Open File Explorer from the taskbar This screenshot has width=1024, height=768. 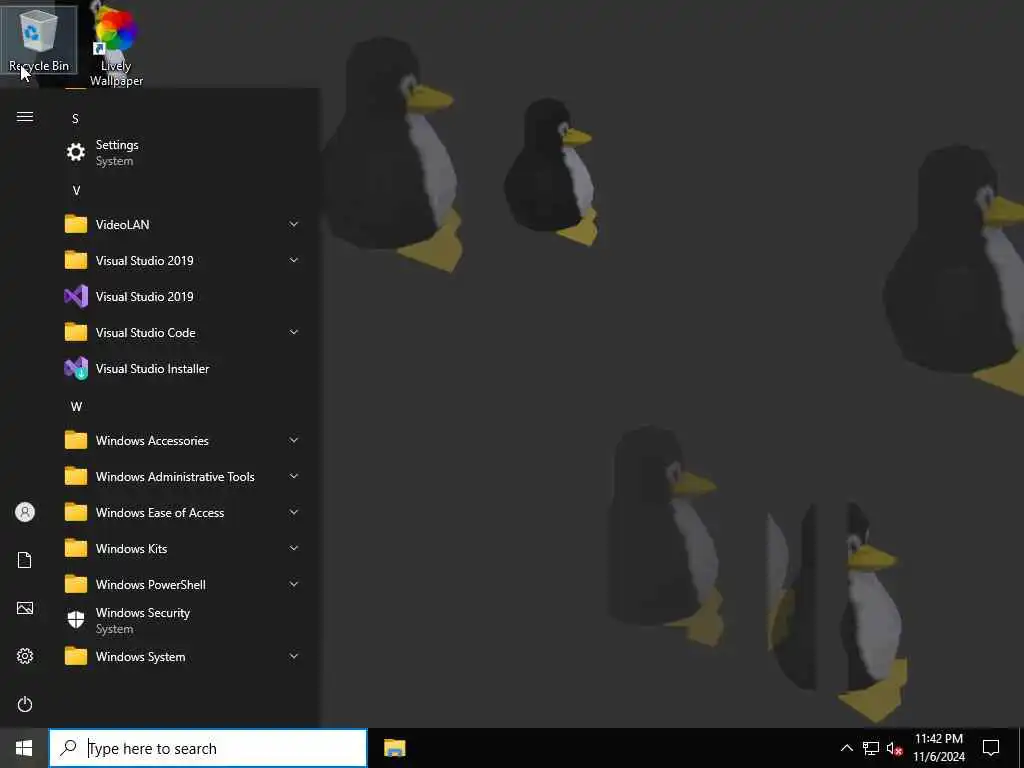pyautogui.click(x=394, y=748)
